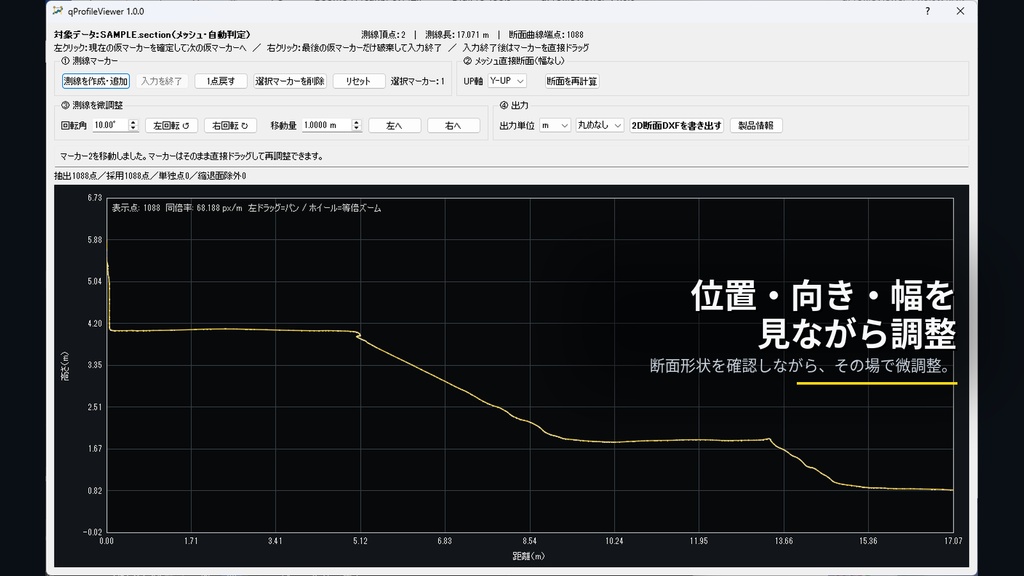Click the 選択マーカー: 1 label

418,81
